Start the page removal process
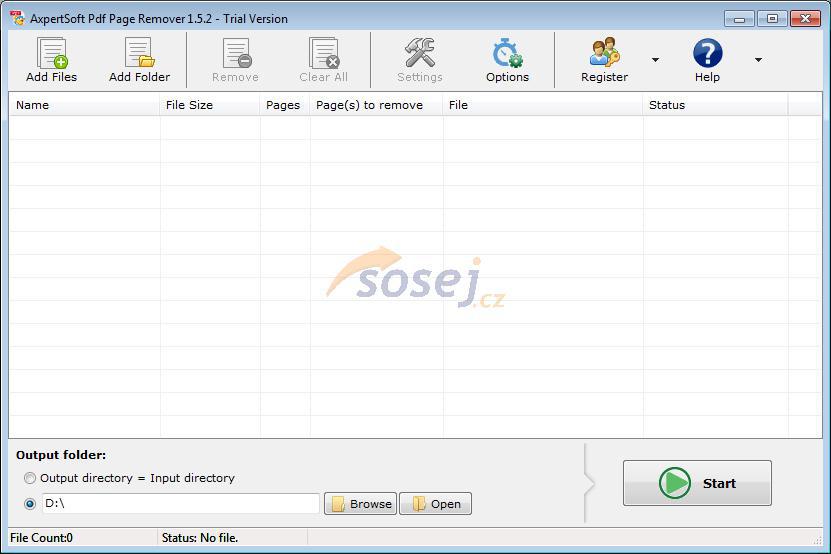 [x=697, y=483]
